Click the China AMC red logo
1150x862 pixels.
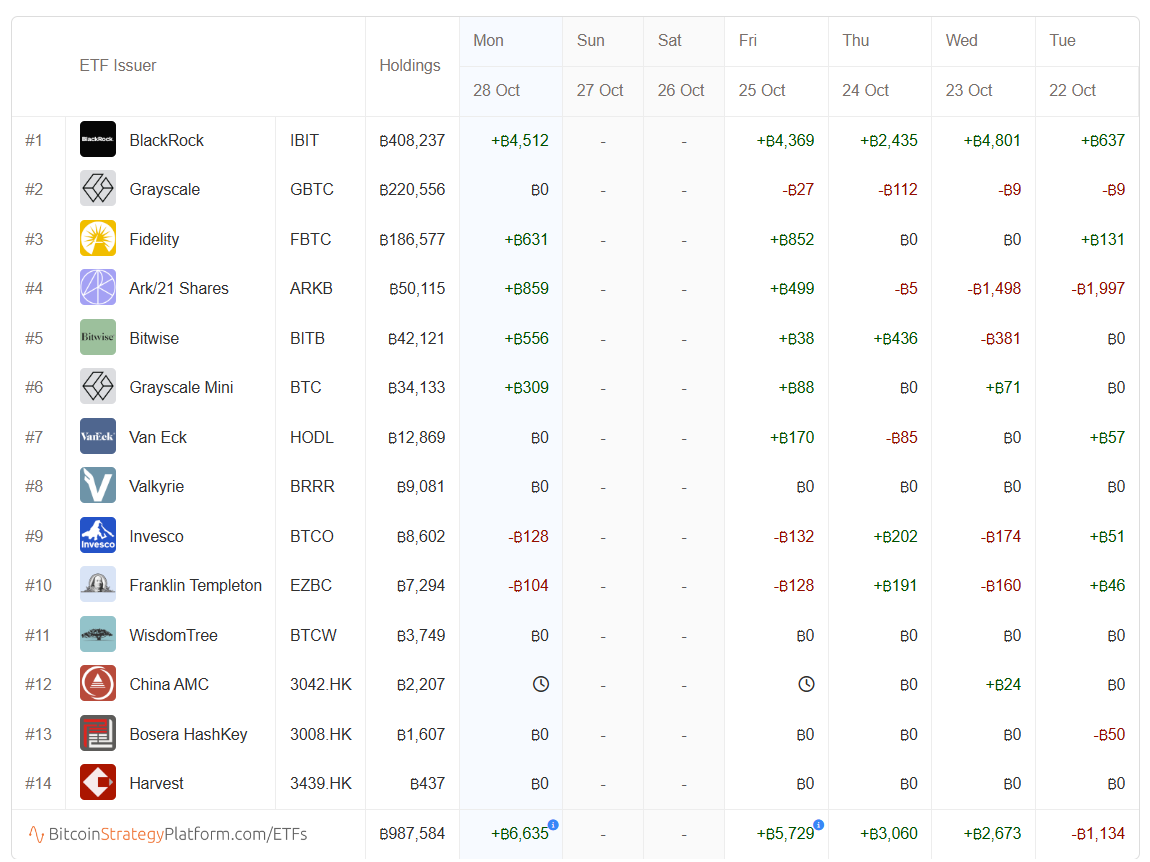pyautogui.click(x=98, y=684)
